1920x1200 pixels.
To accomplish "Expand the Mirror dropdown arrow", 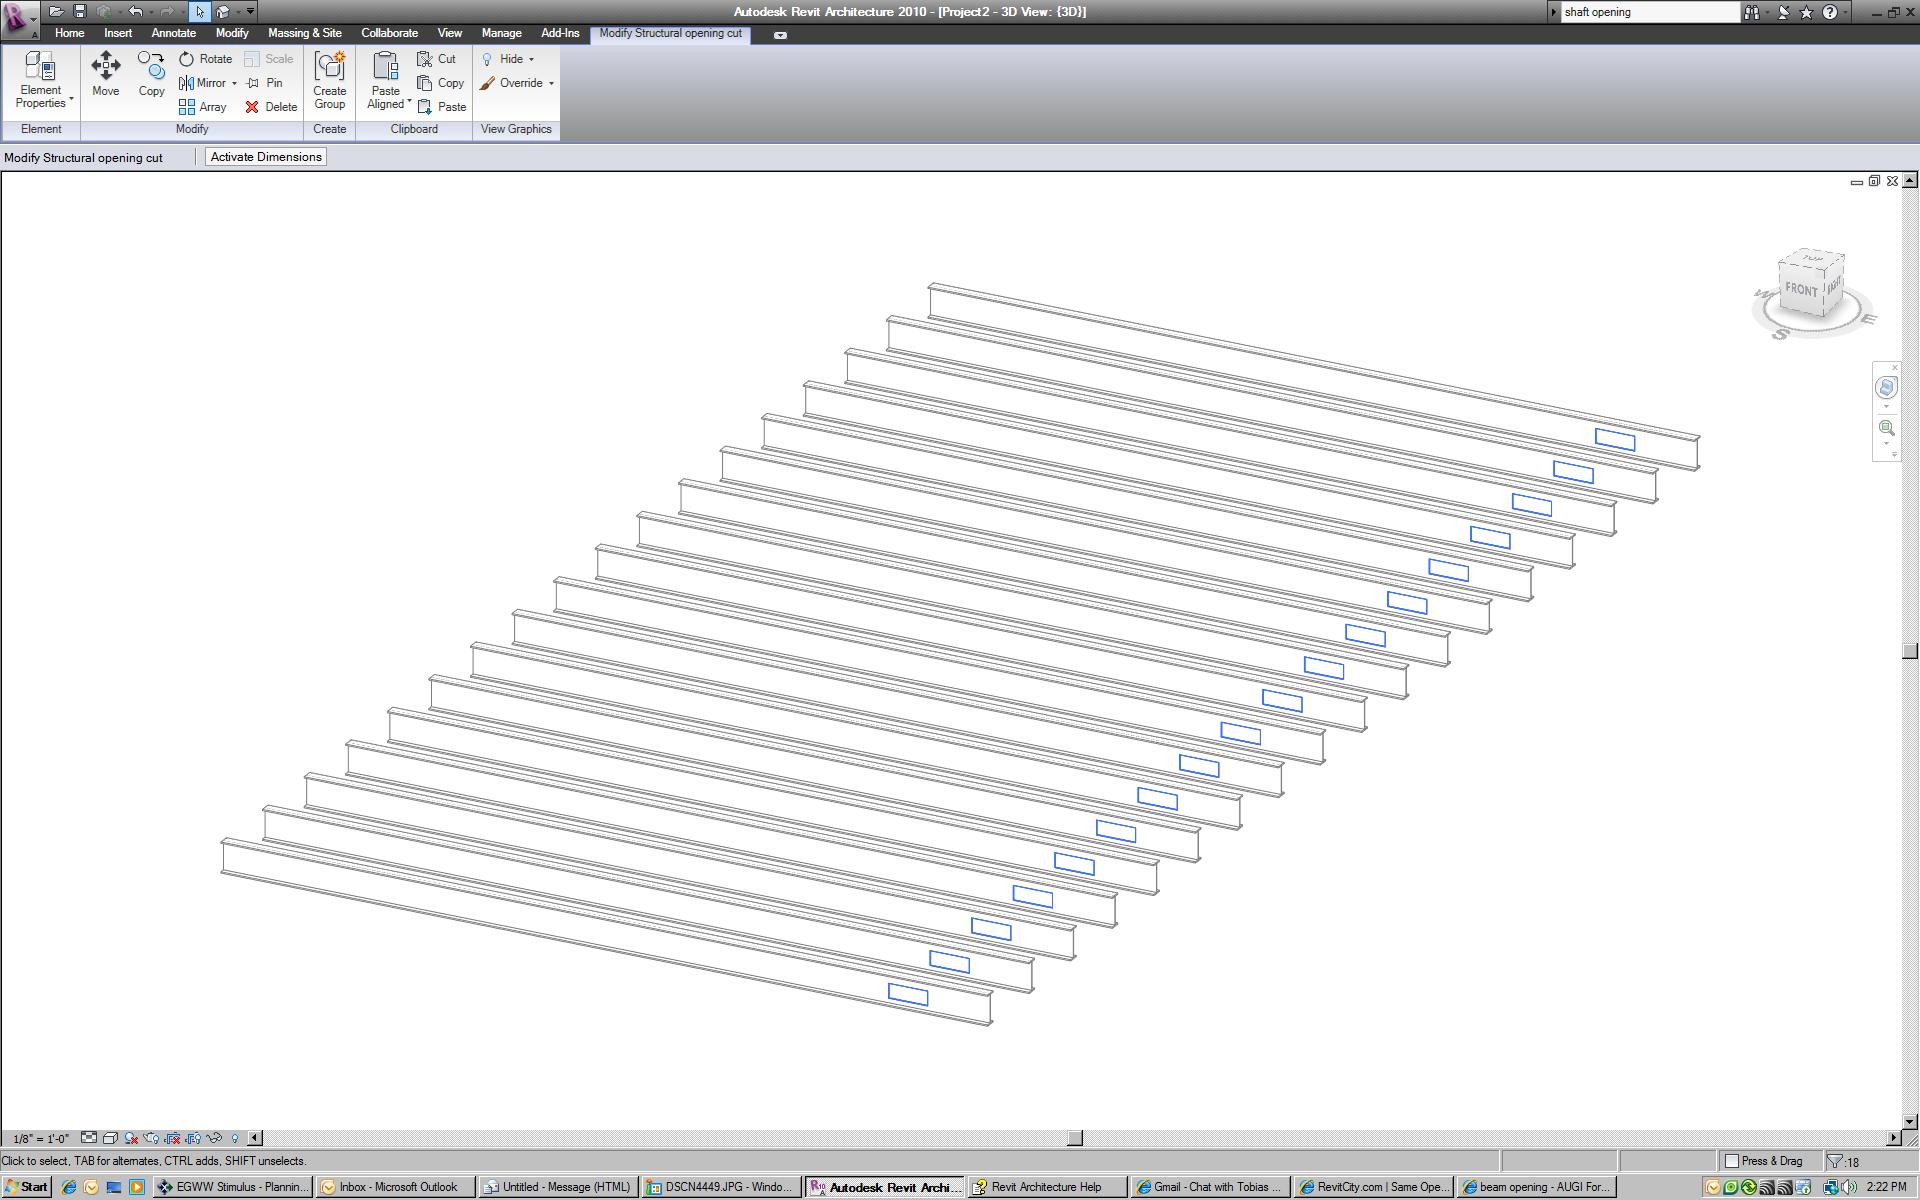I will (x=234, y=84).
